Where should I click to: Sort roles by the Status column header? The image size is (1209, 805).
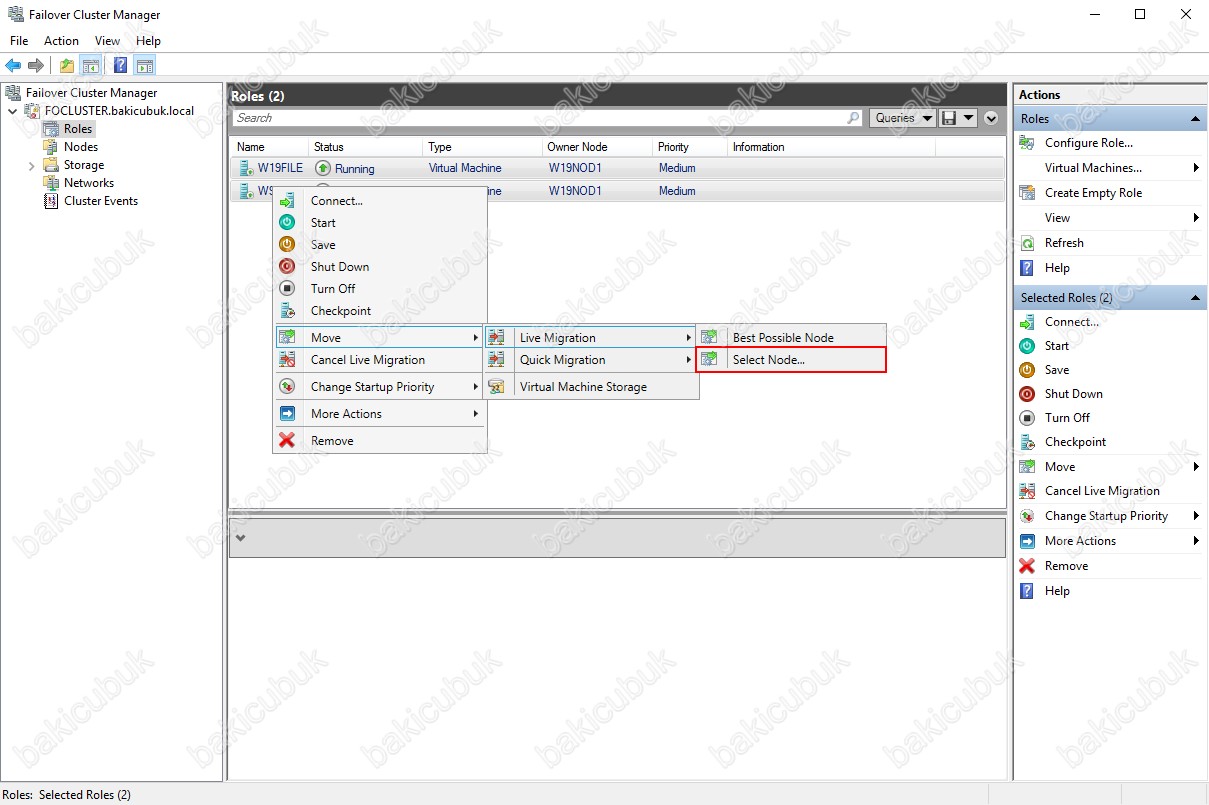pos(367,147)
